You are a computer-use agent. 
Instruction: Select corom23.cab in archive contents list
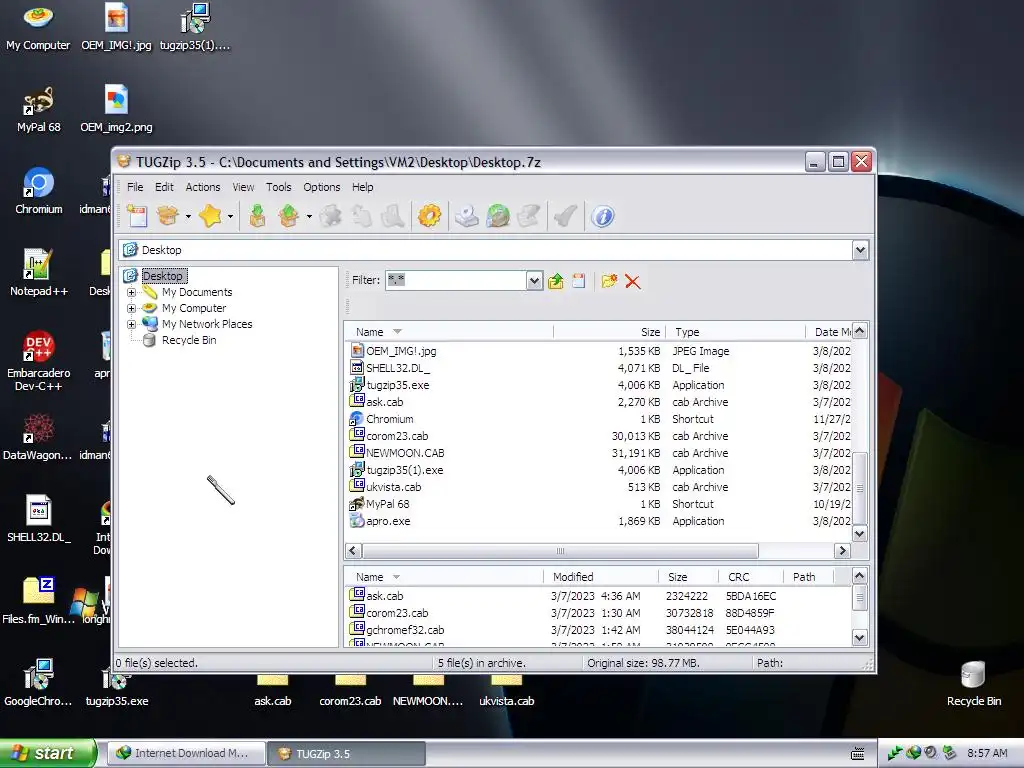pyautogui.click(x=397, y=613)
